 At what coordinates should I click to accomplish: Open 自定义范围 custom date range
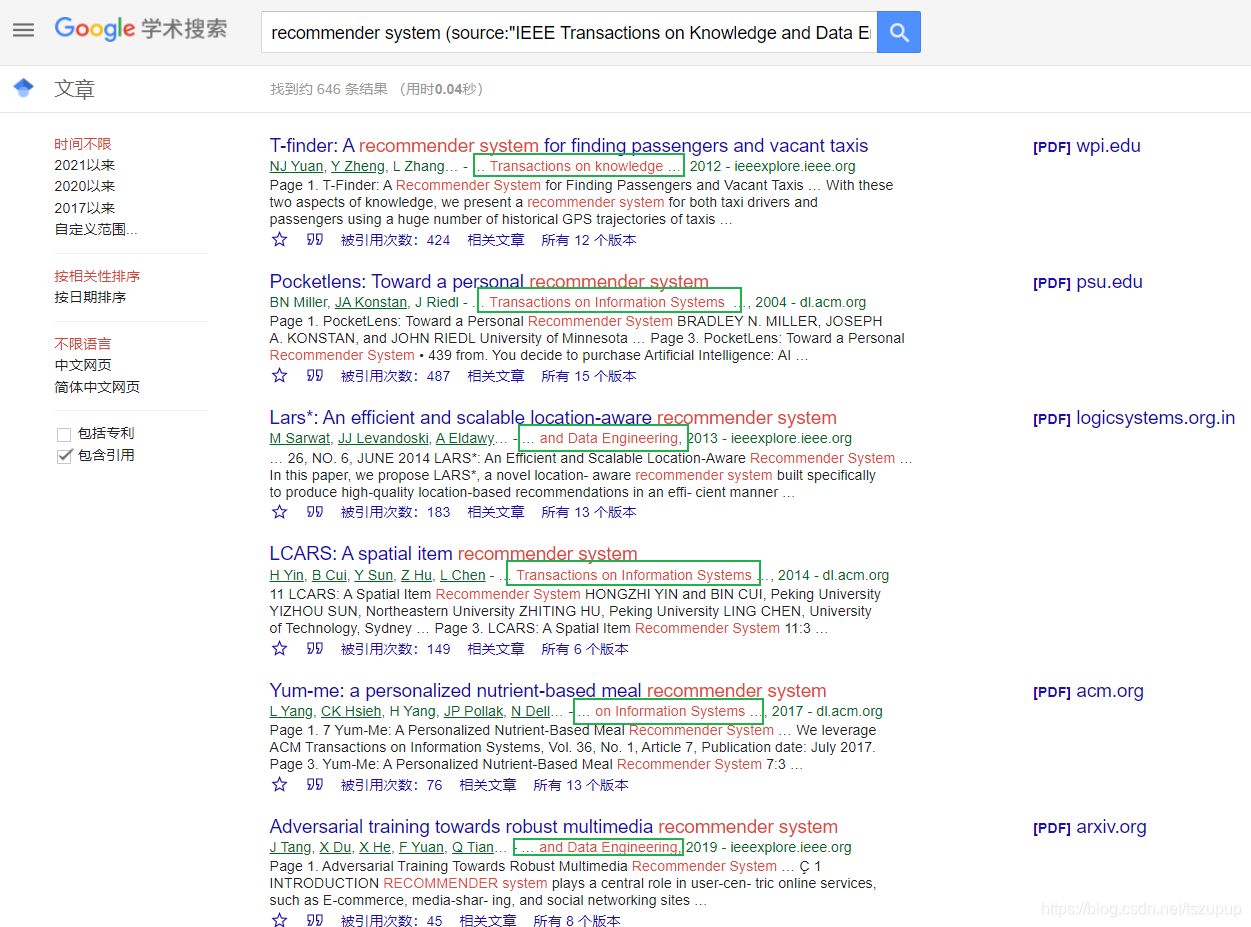tap(96, 229)
